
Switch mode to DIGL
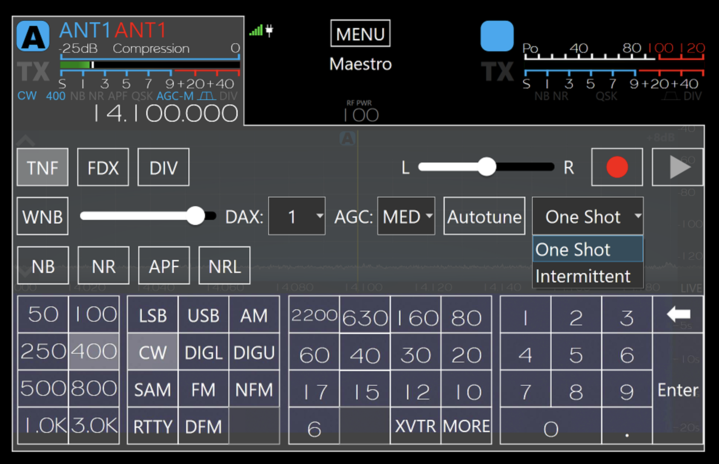(204, 352)
